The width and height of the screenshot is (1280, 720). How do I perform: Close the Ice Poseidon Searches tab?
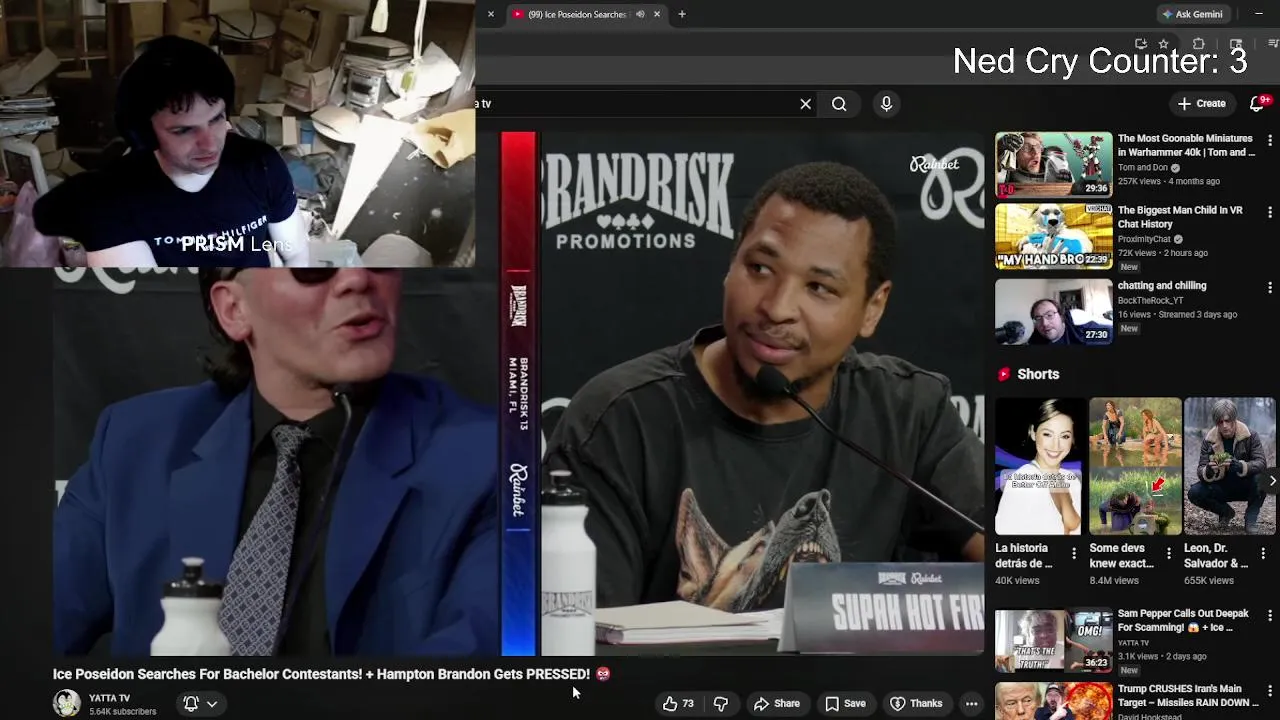click(x=657, y=14)
